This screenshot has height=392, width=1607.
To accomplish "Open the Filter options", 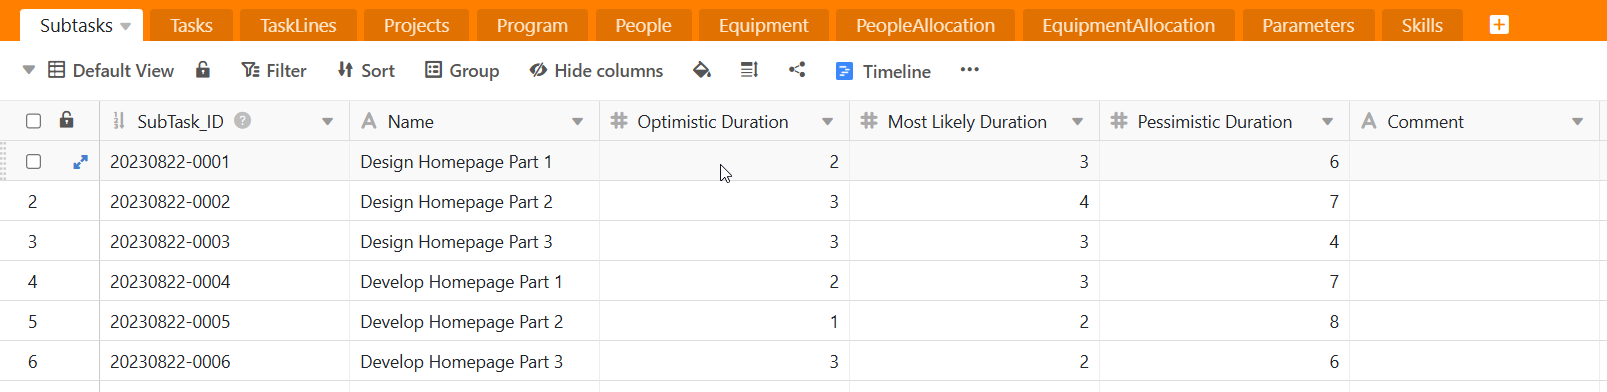I will click(274, 70).
